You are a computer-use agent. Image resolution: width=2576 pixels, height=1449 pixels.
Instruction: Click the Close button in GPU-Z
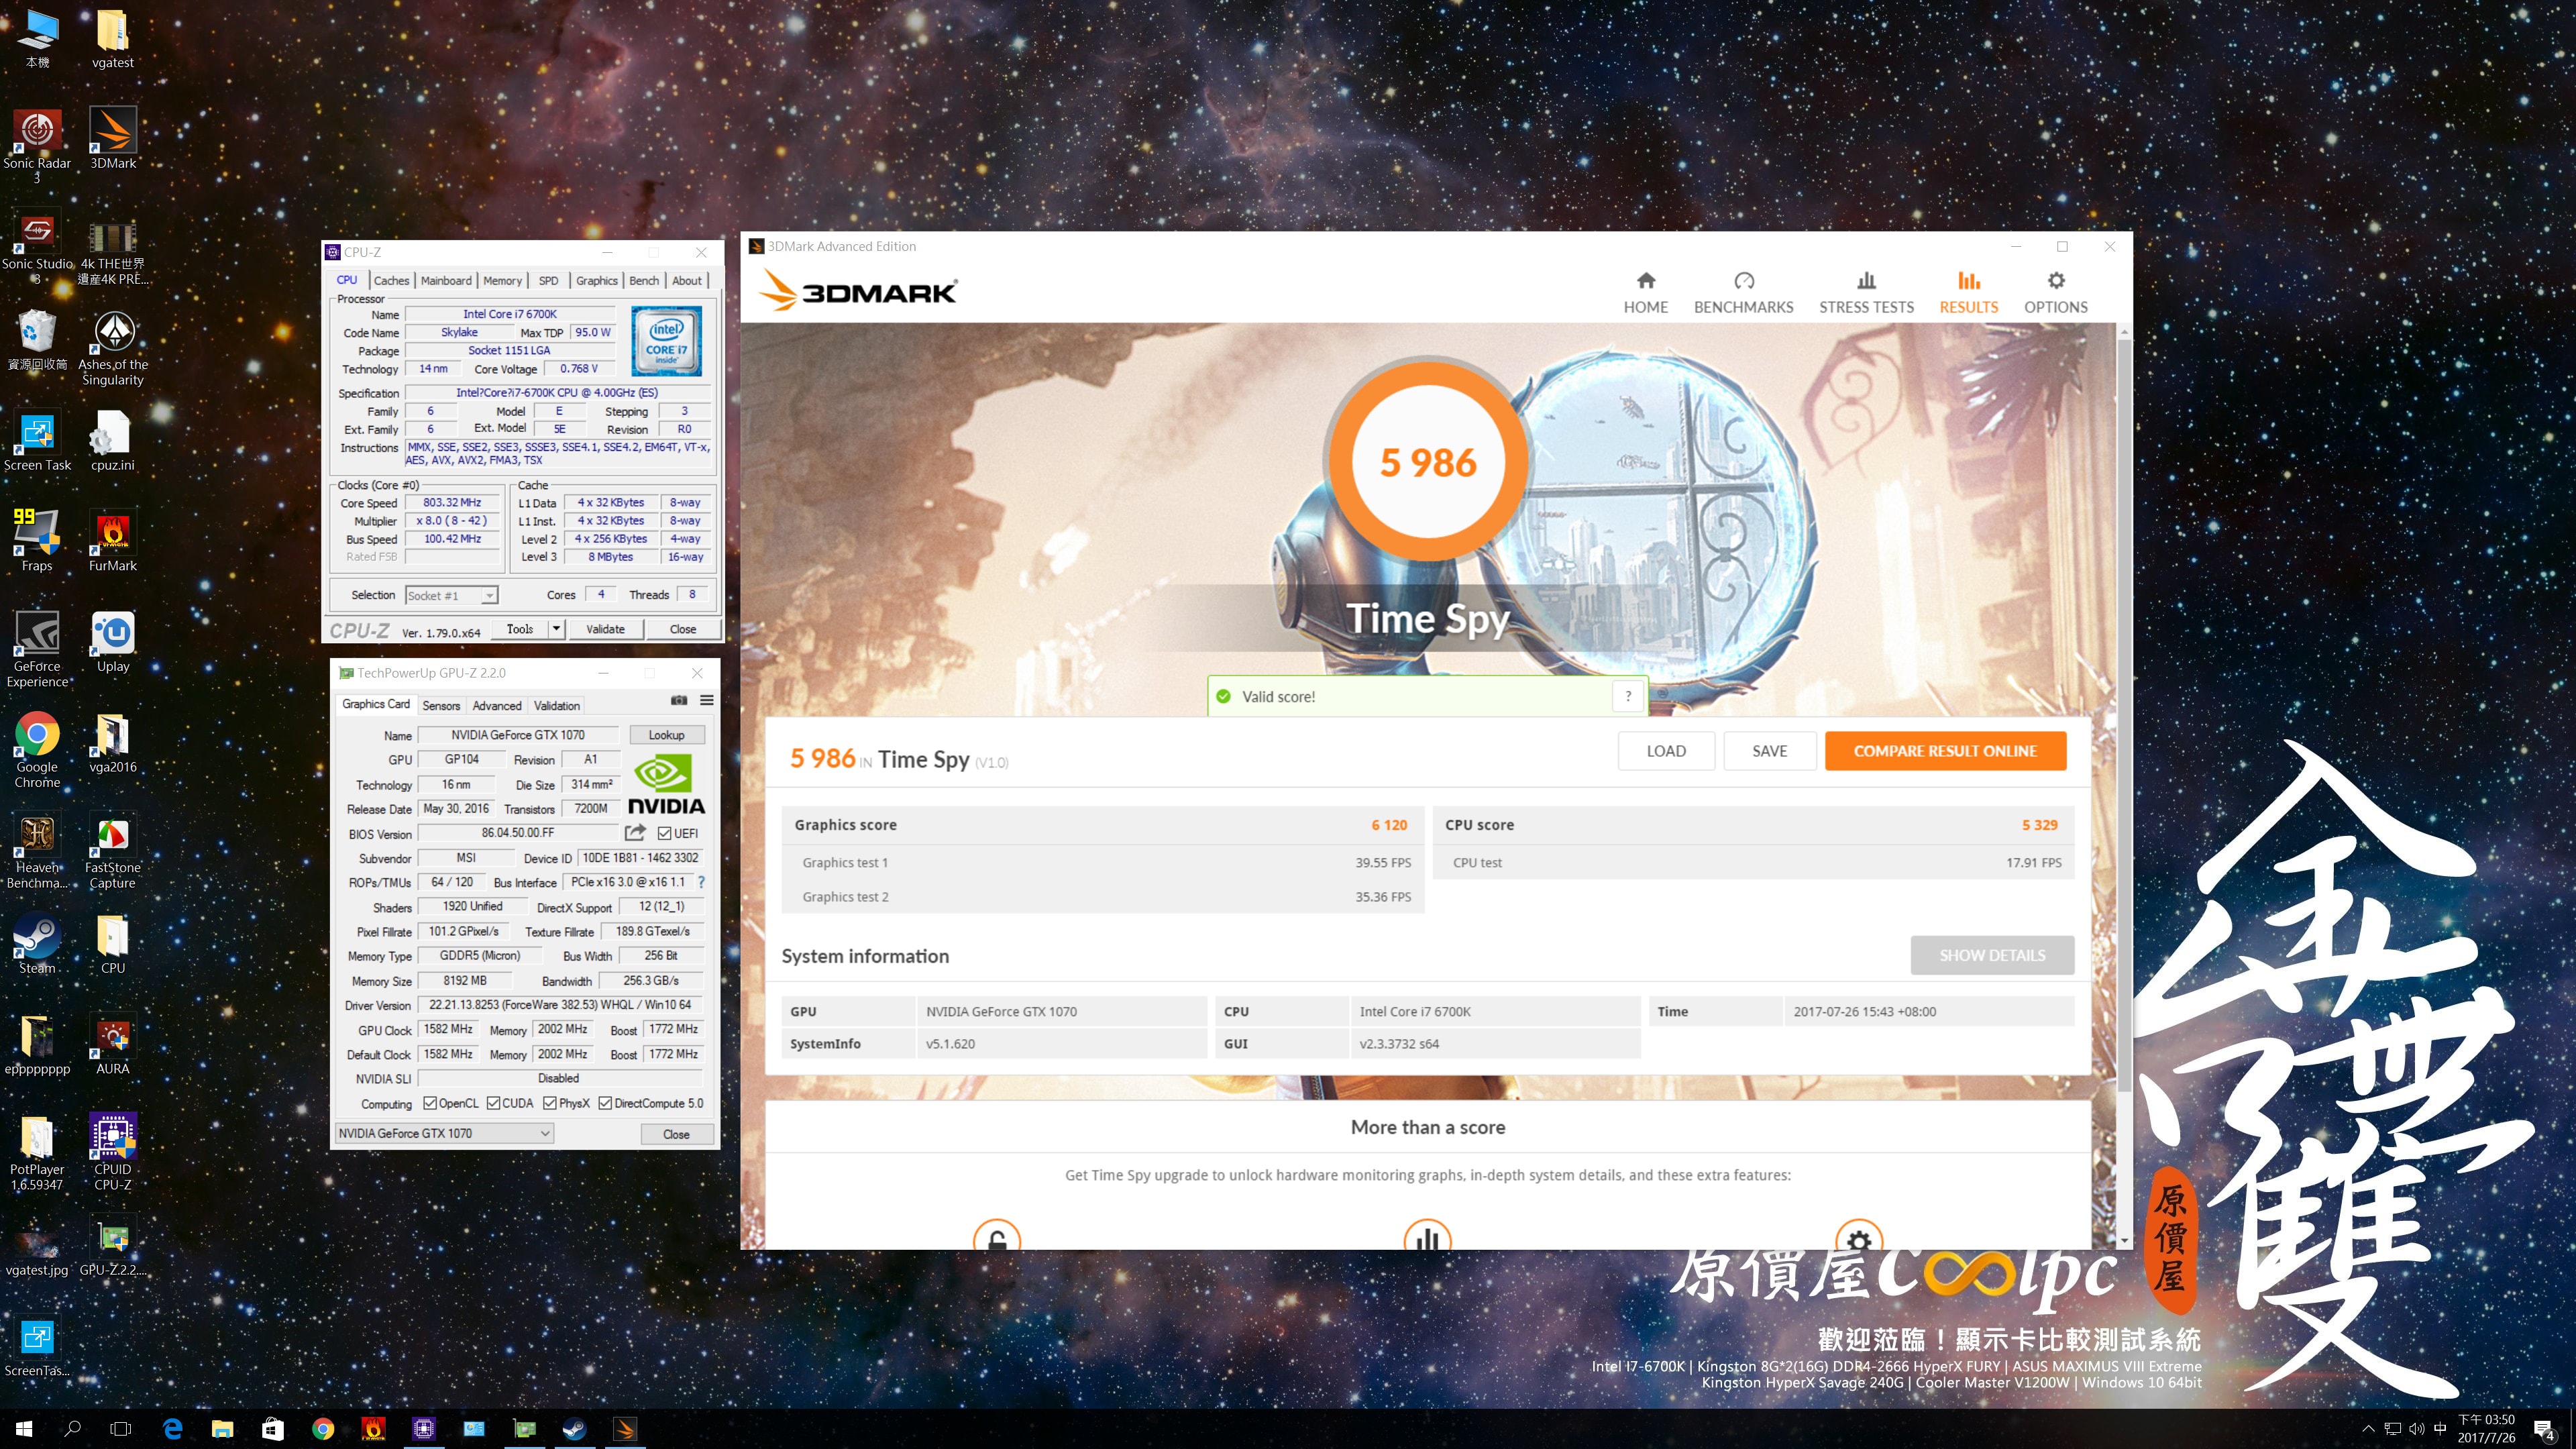click(676, 1134)
